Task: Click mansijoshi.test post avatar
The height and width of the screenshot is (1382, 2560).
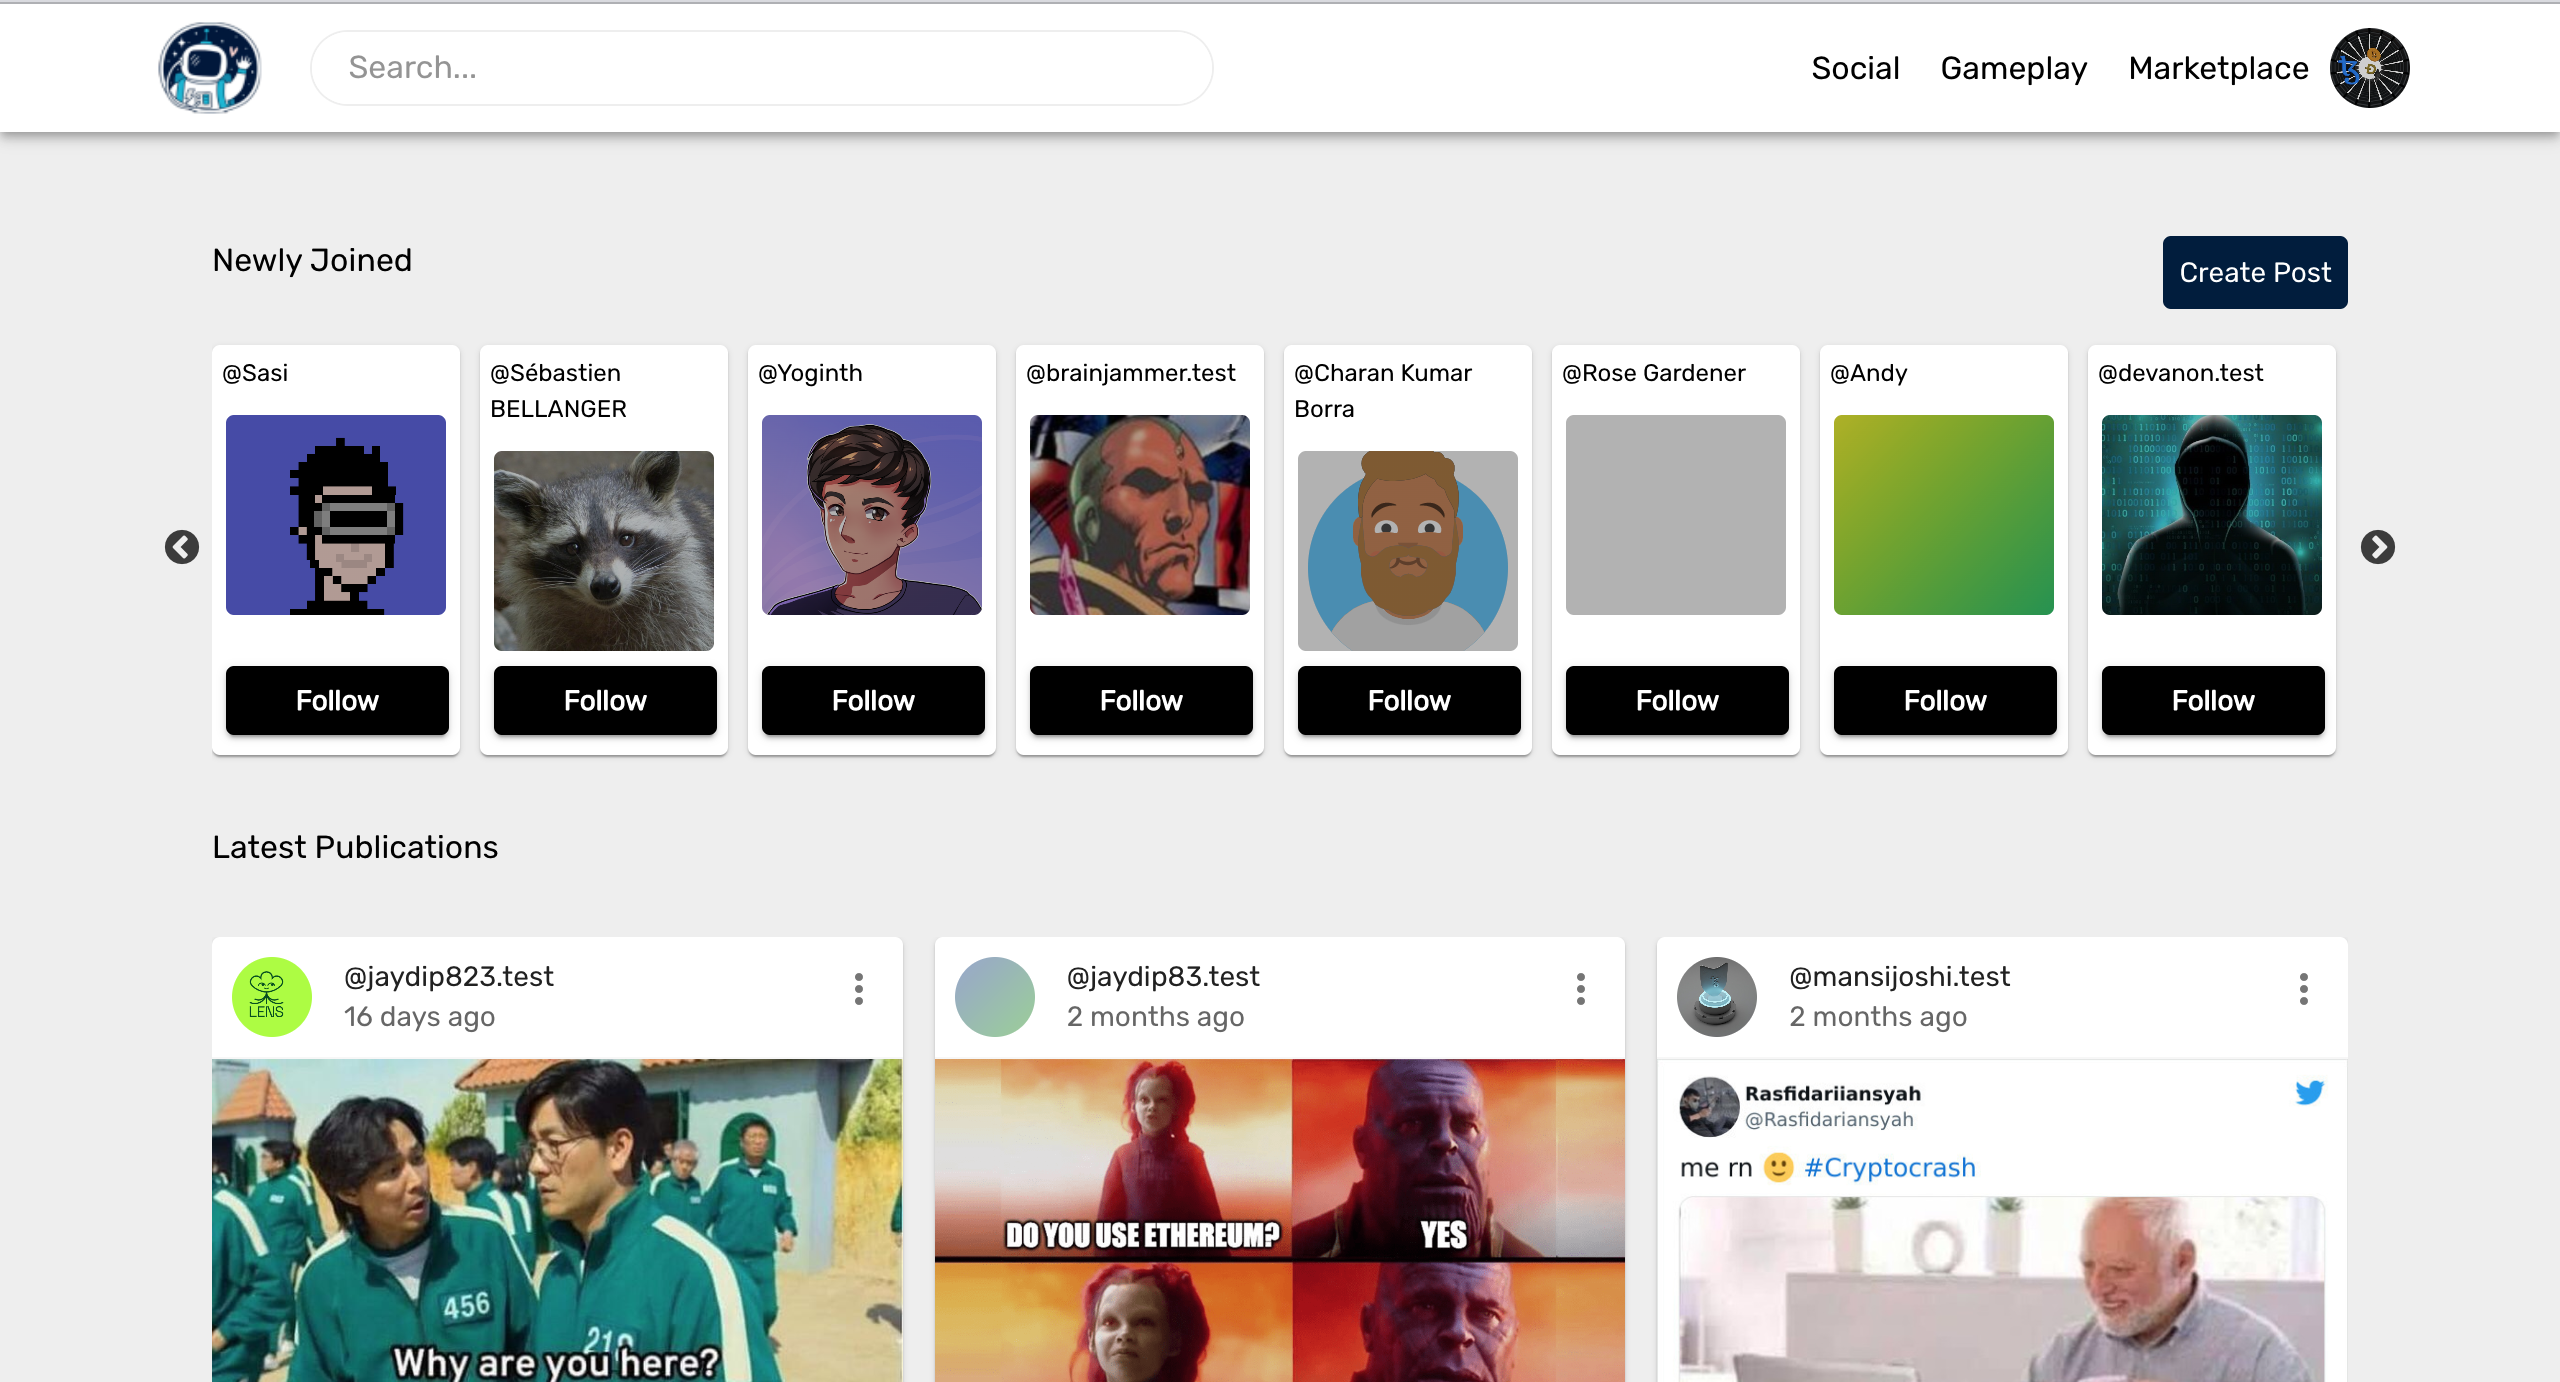Action: 1716,996
